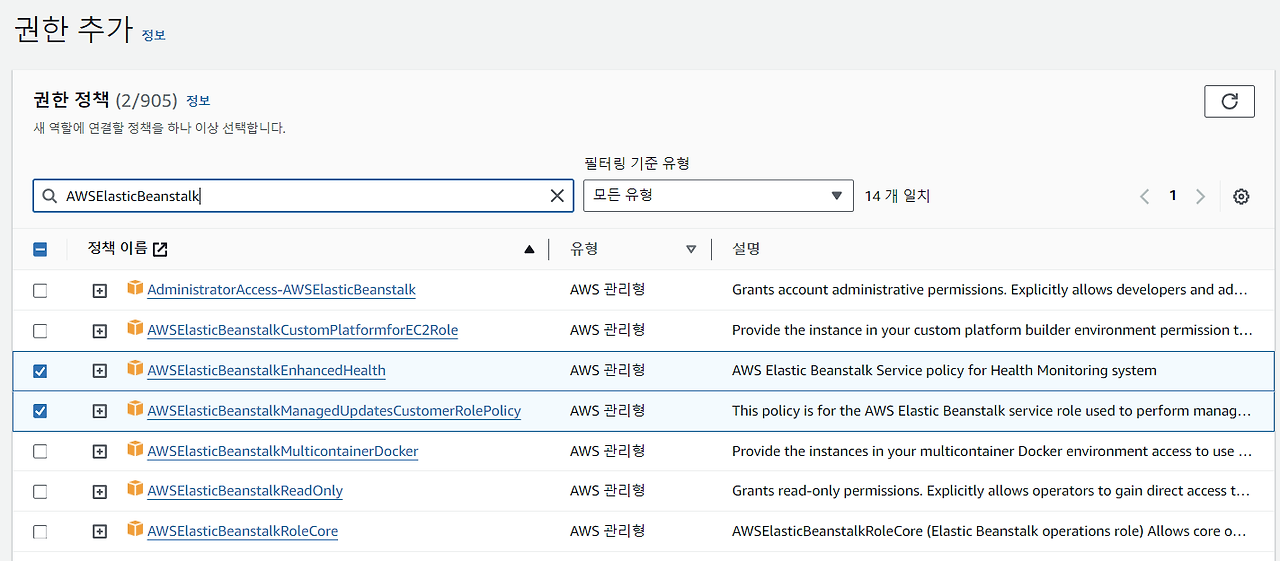The width and height of the screenshot is (1280, 561).
Task: Open AWSElasticBeanstalkEnhancedHealth policy link
Action: [x=266, y=371]
